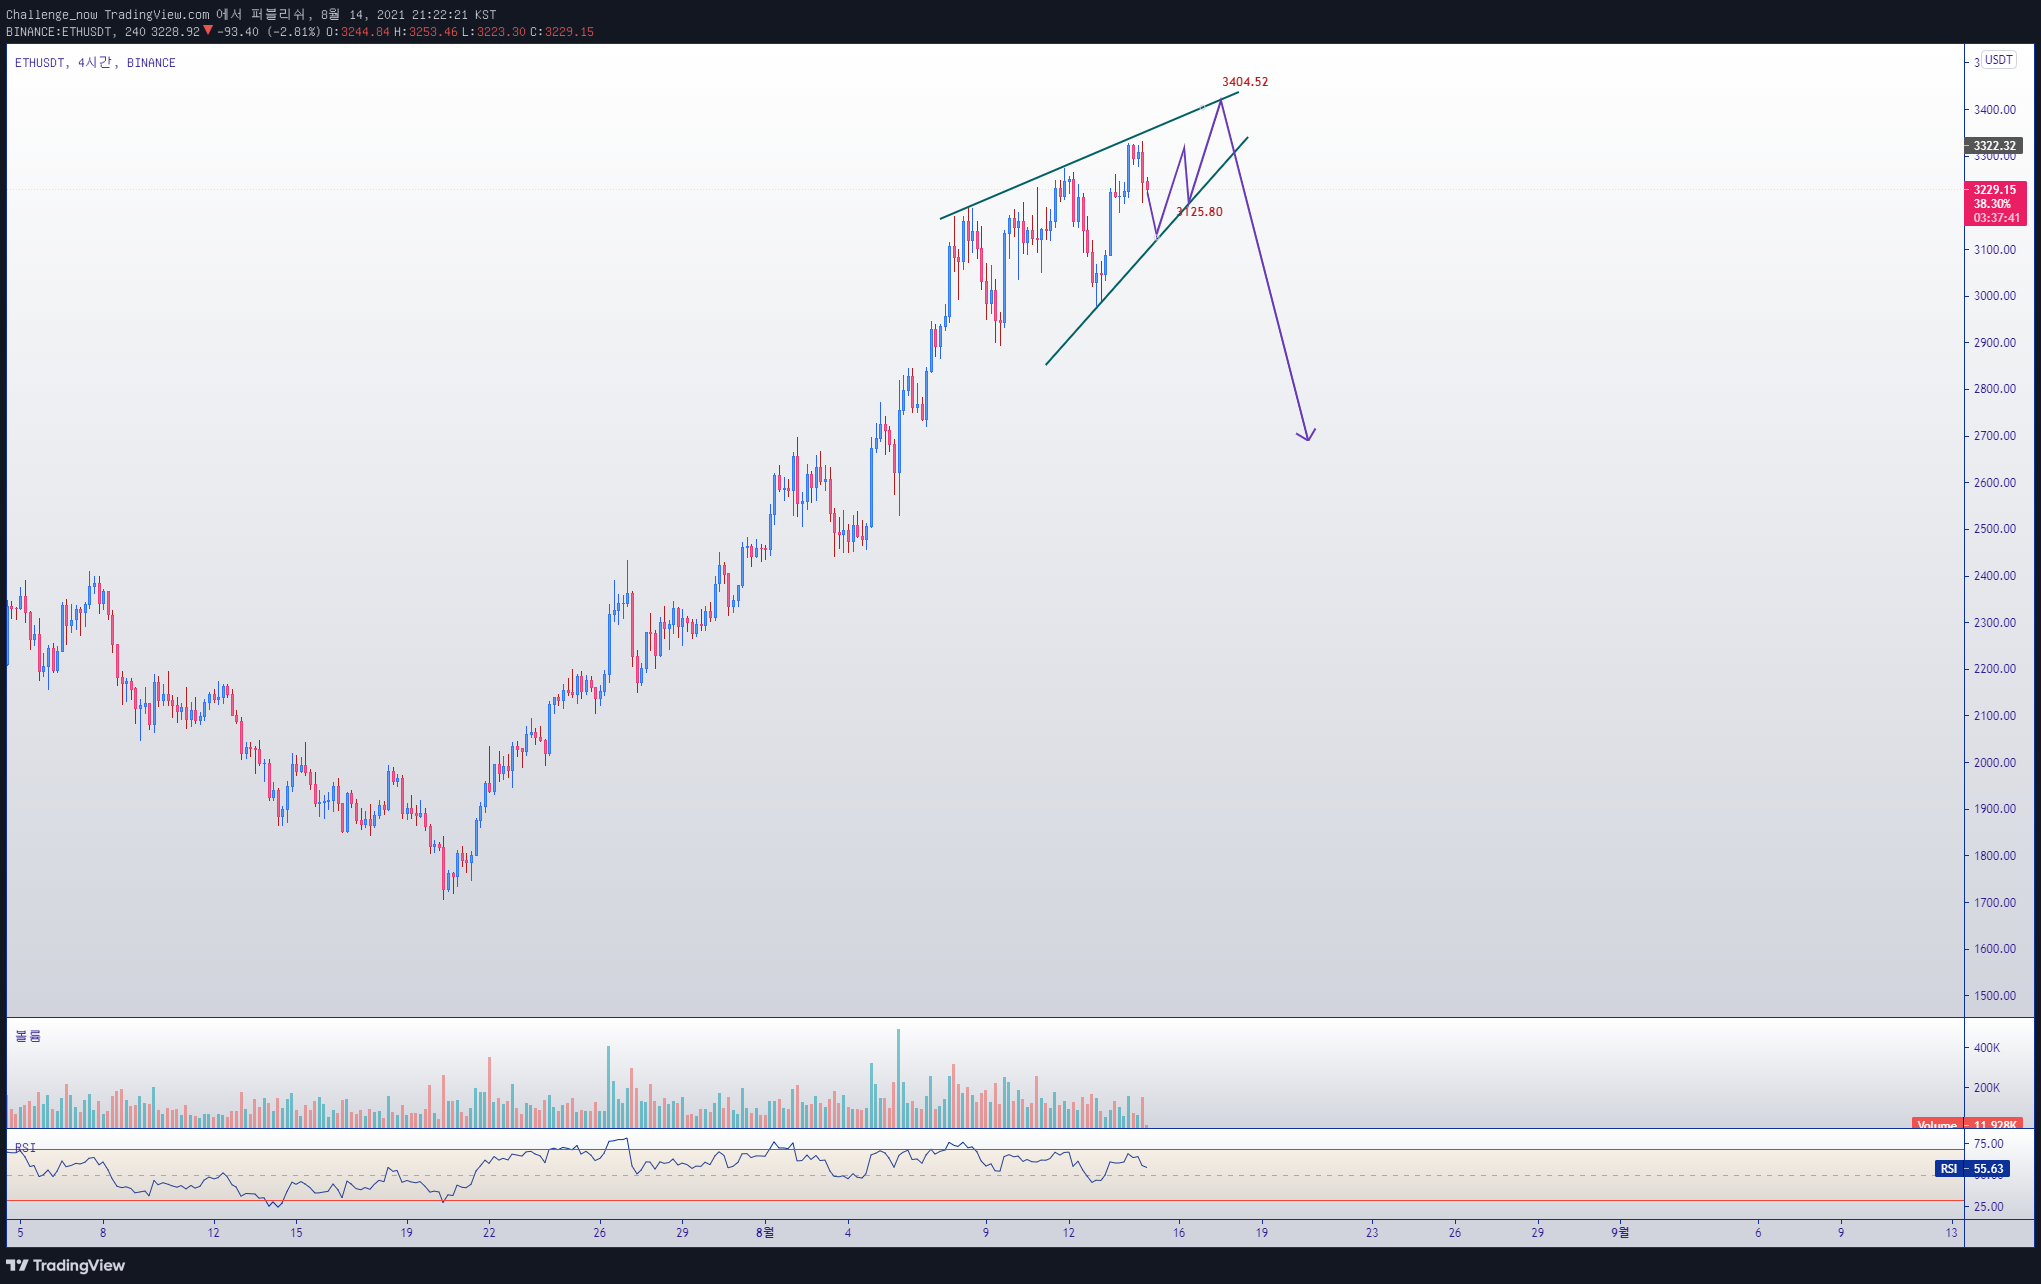
Task: Select the RSI indicator label
Action: pos(25,1147)
